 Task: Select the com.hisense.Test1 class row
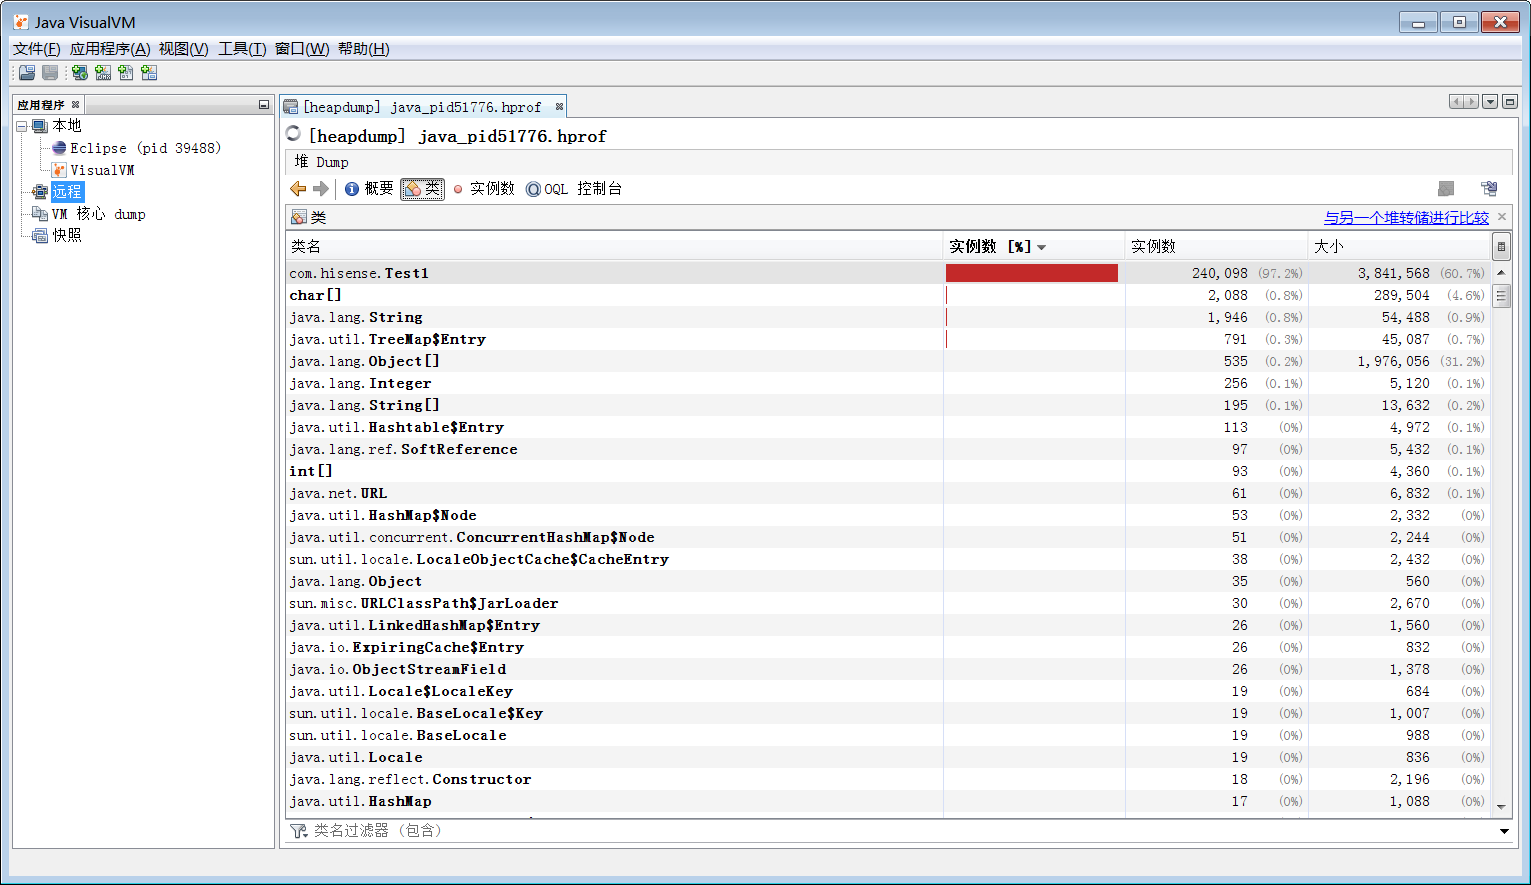click(x=888, y=273)
